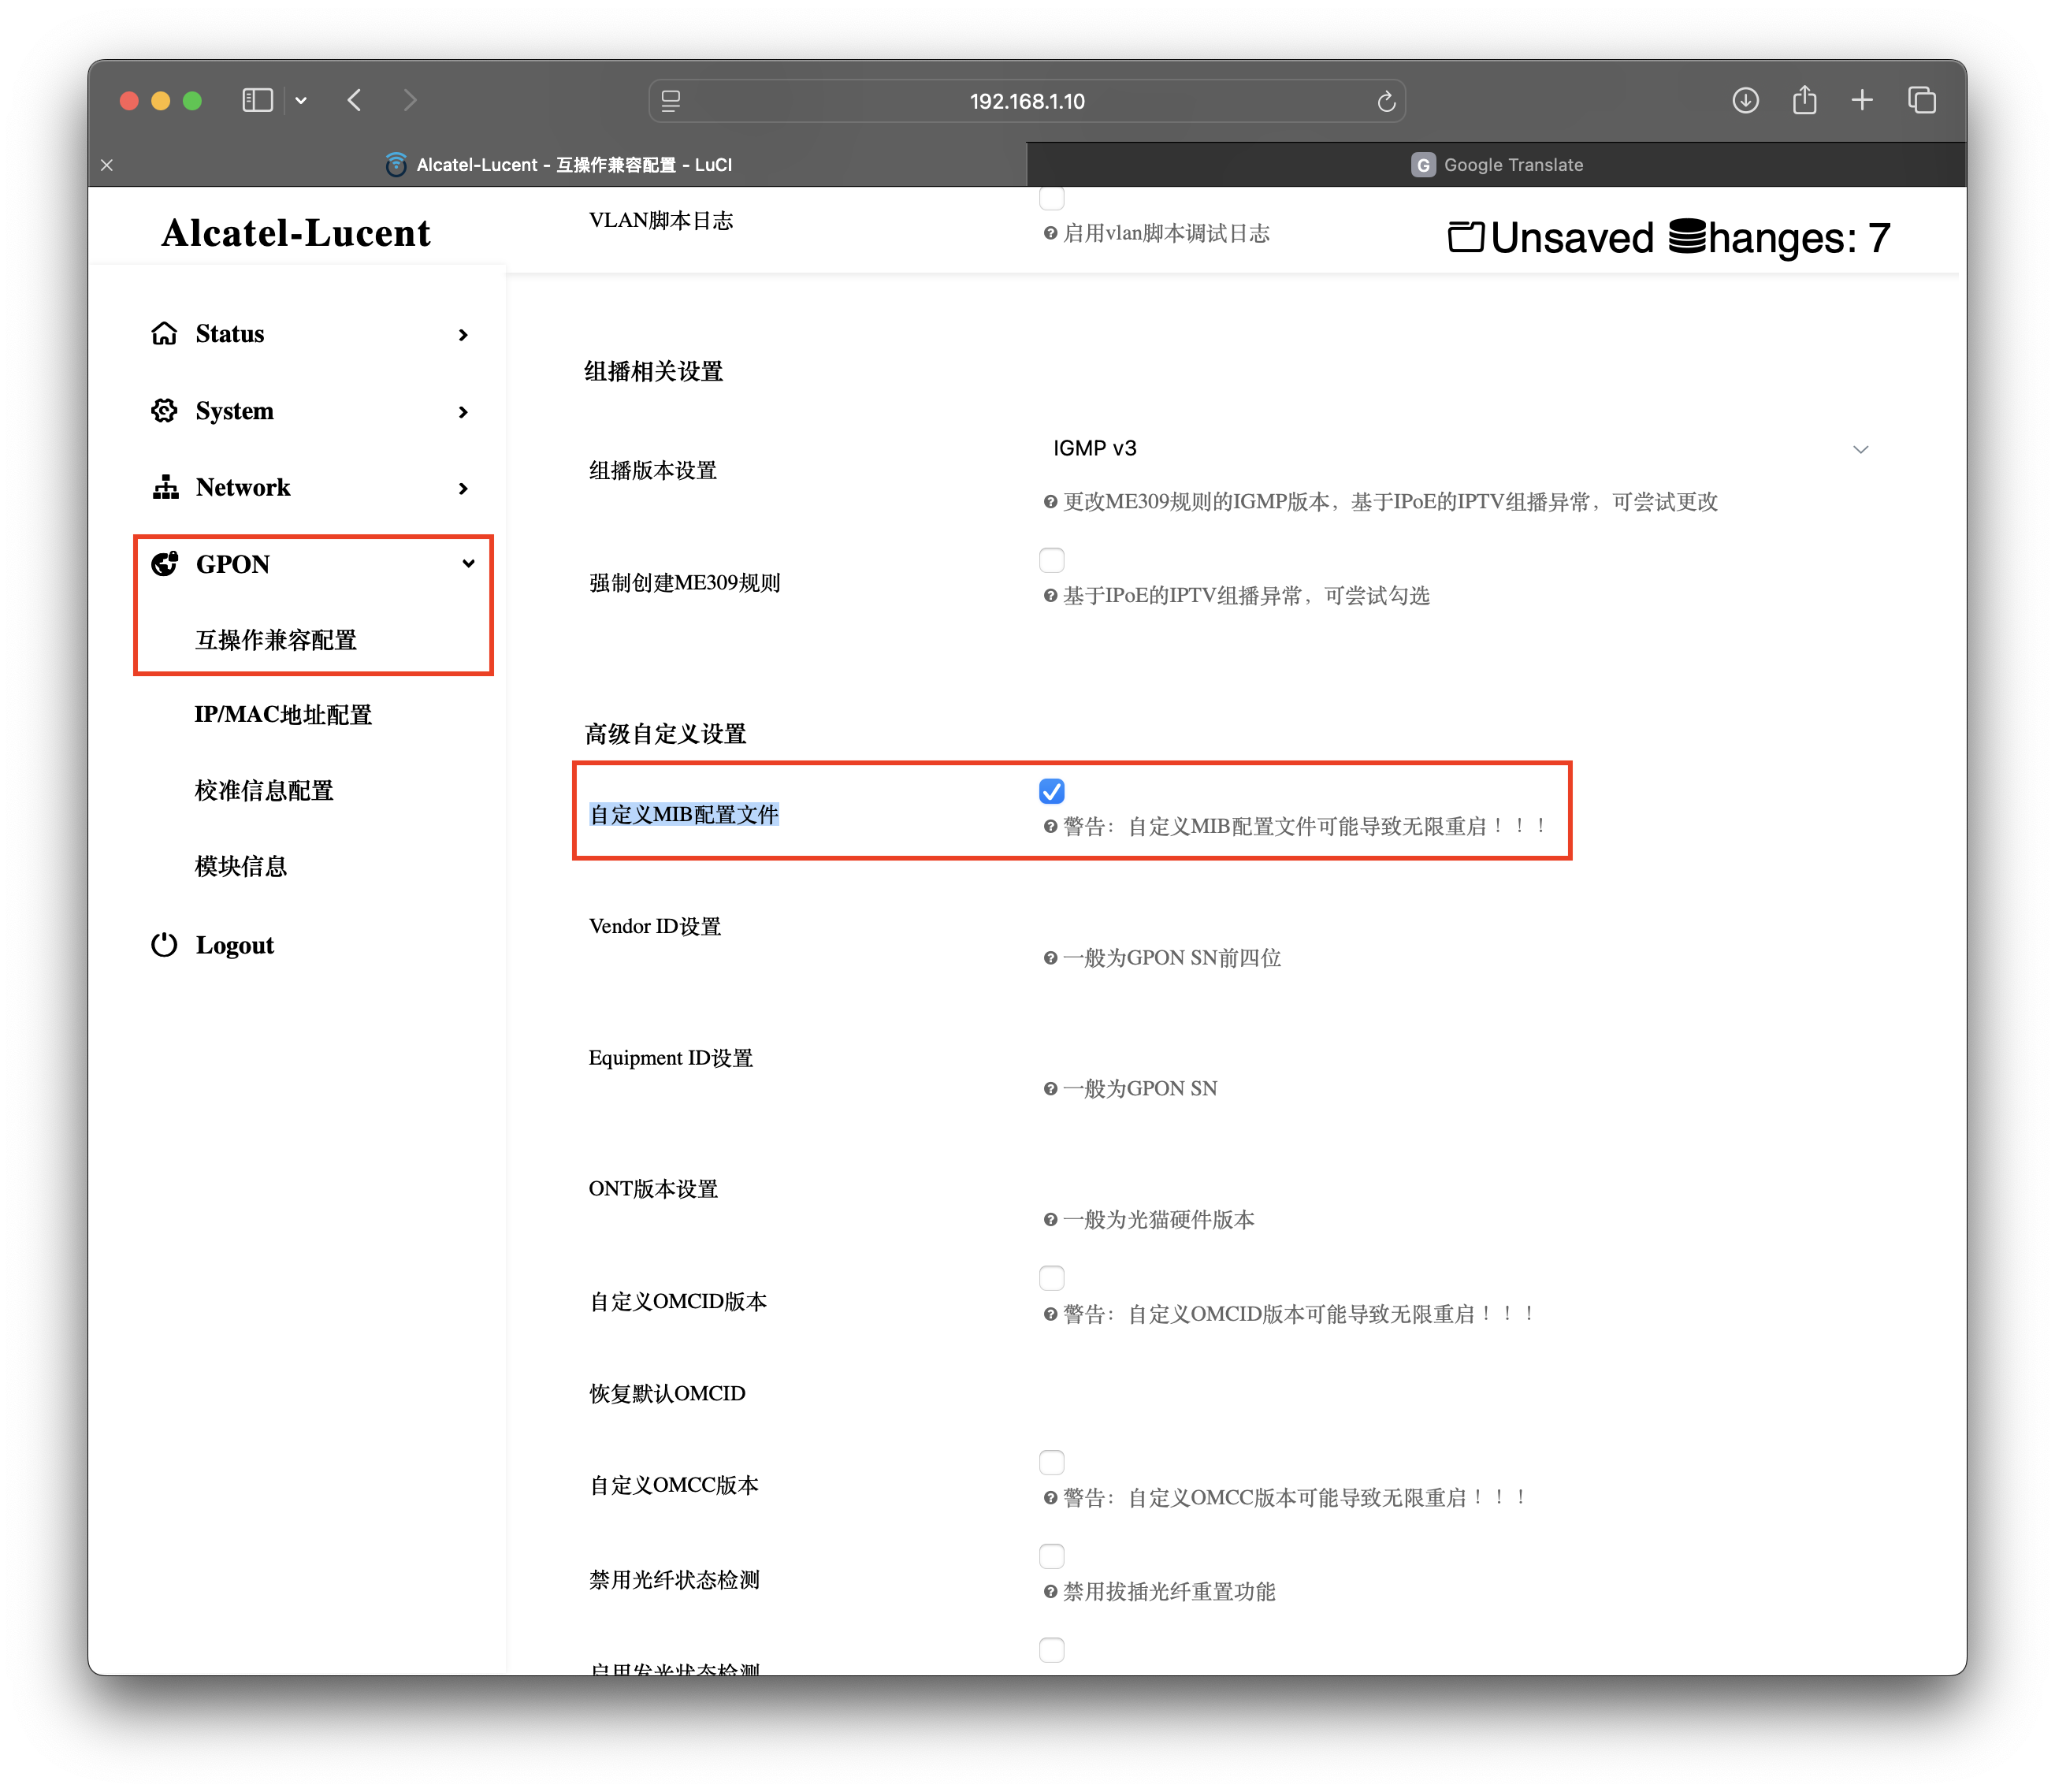The height and width of the screenshot is (1792, 2055).
Task: Click the System gear icon in sidebar
Action: (164, 411)
